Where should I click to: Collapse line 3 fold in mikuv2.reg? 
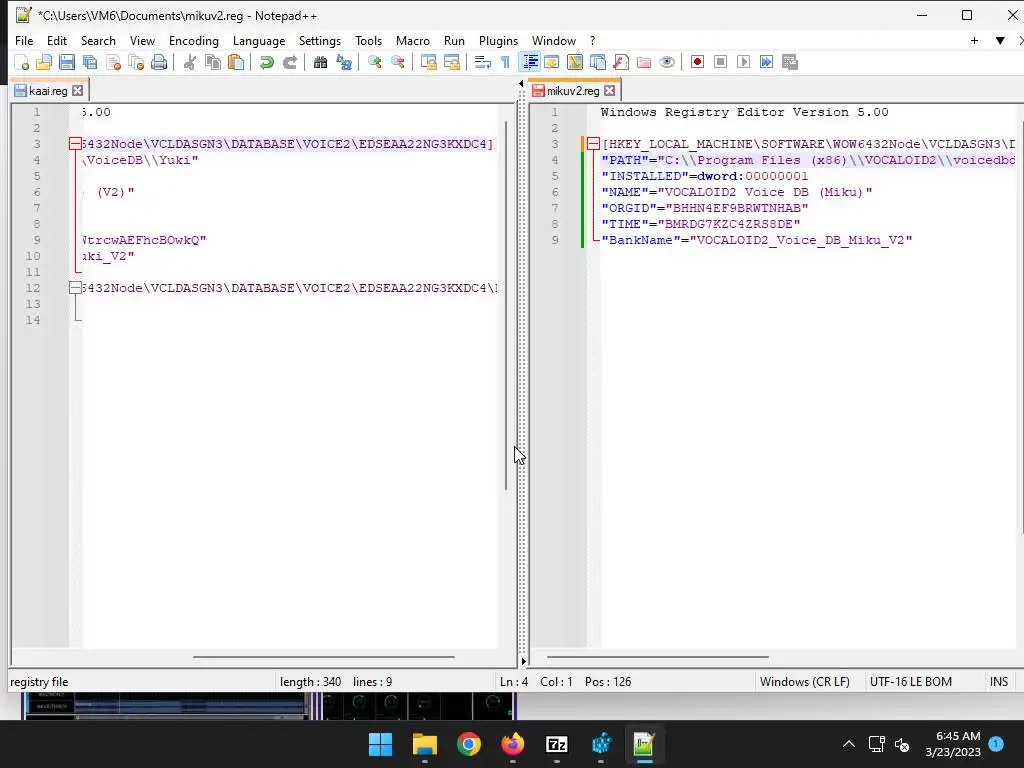click(x=593, y=144)
